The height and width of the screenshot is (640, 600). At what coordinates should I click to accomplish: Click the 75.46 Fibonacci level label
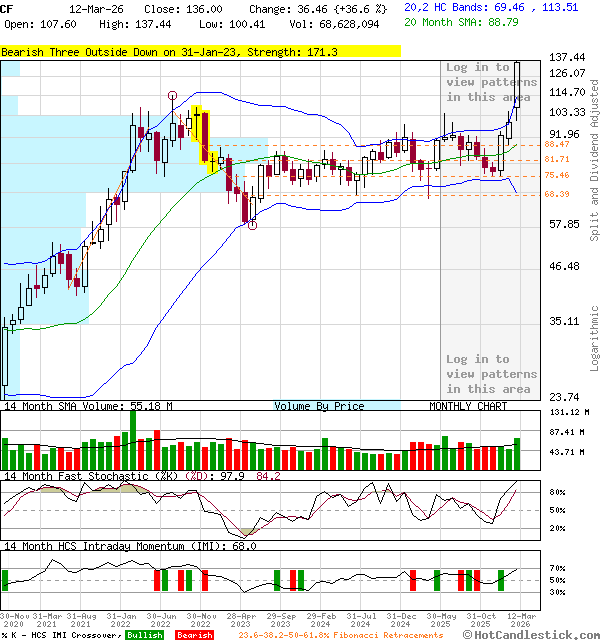[557, 175]
